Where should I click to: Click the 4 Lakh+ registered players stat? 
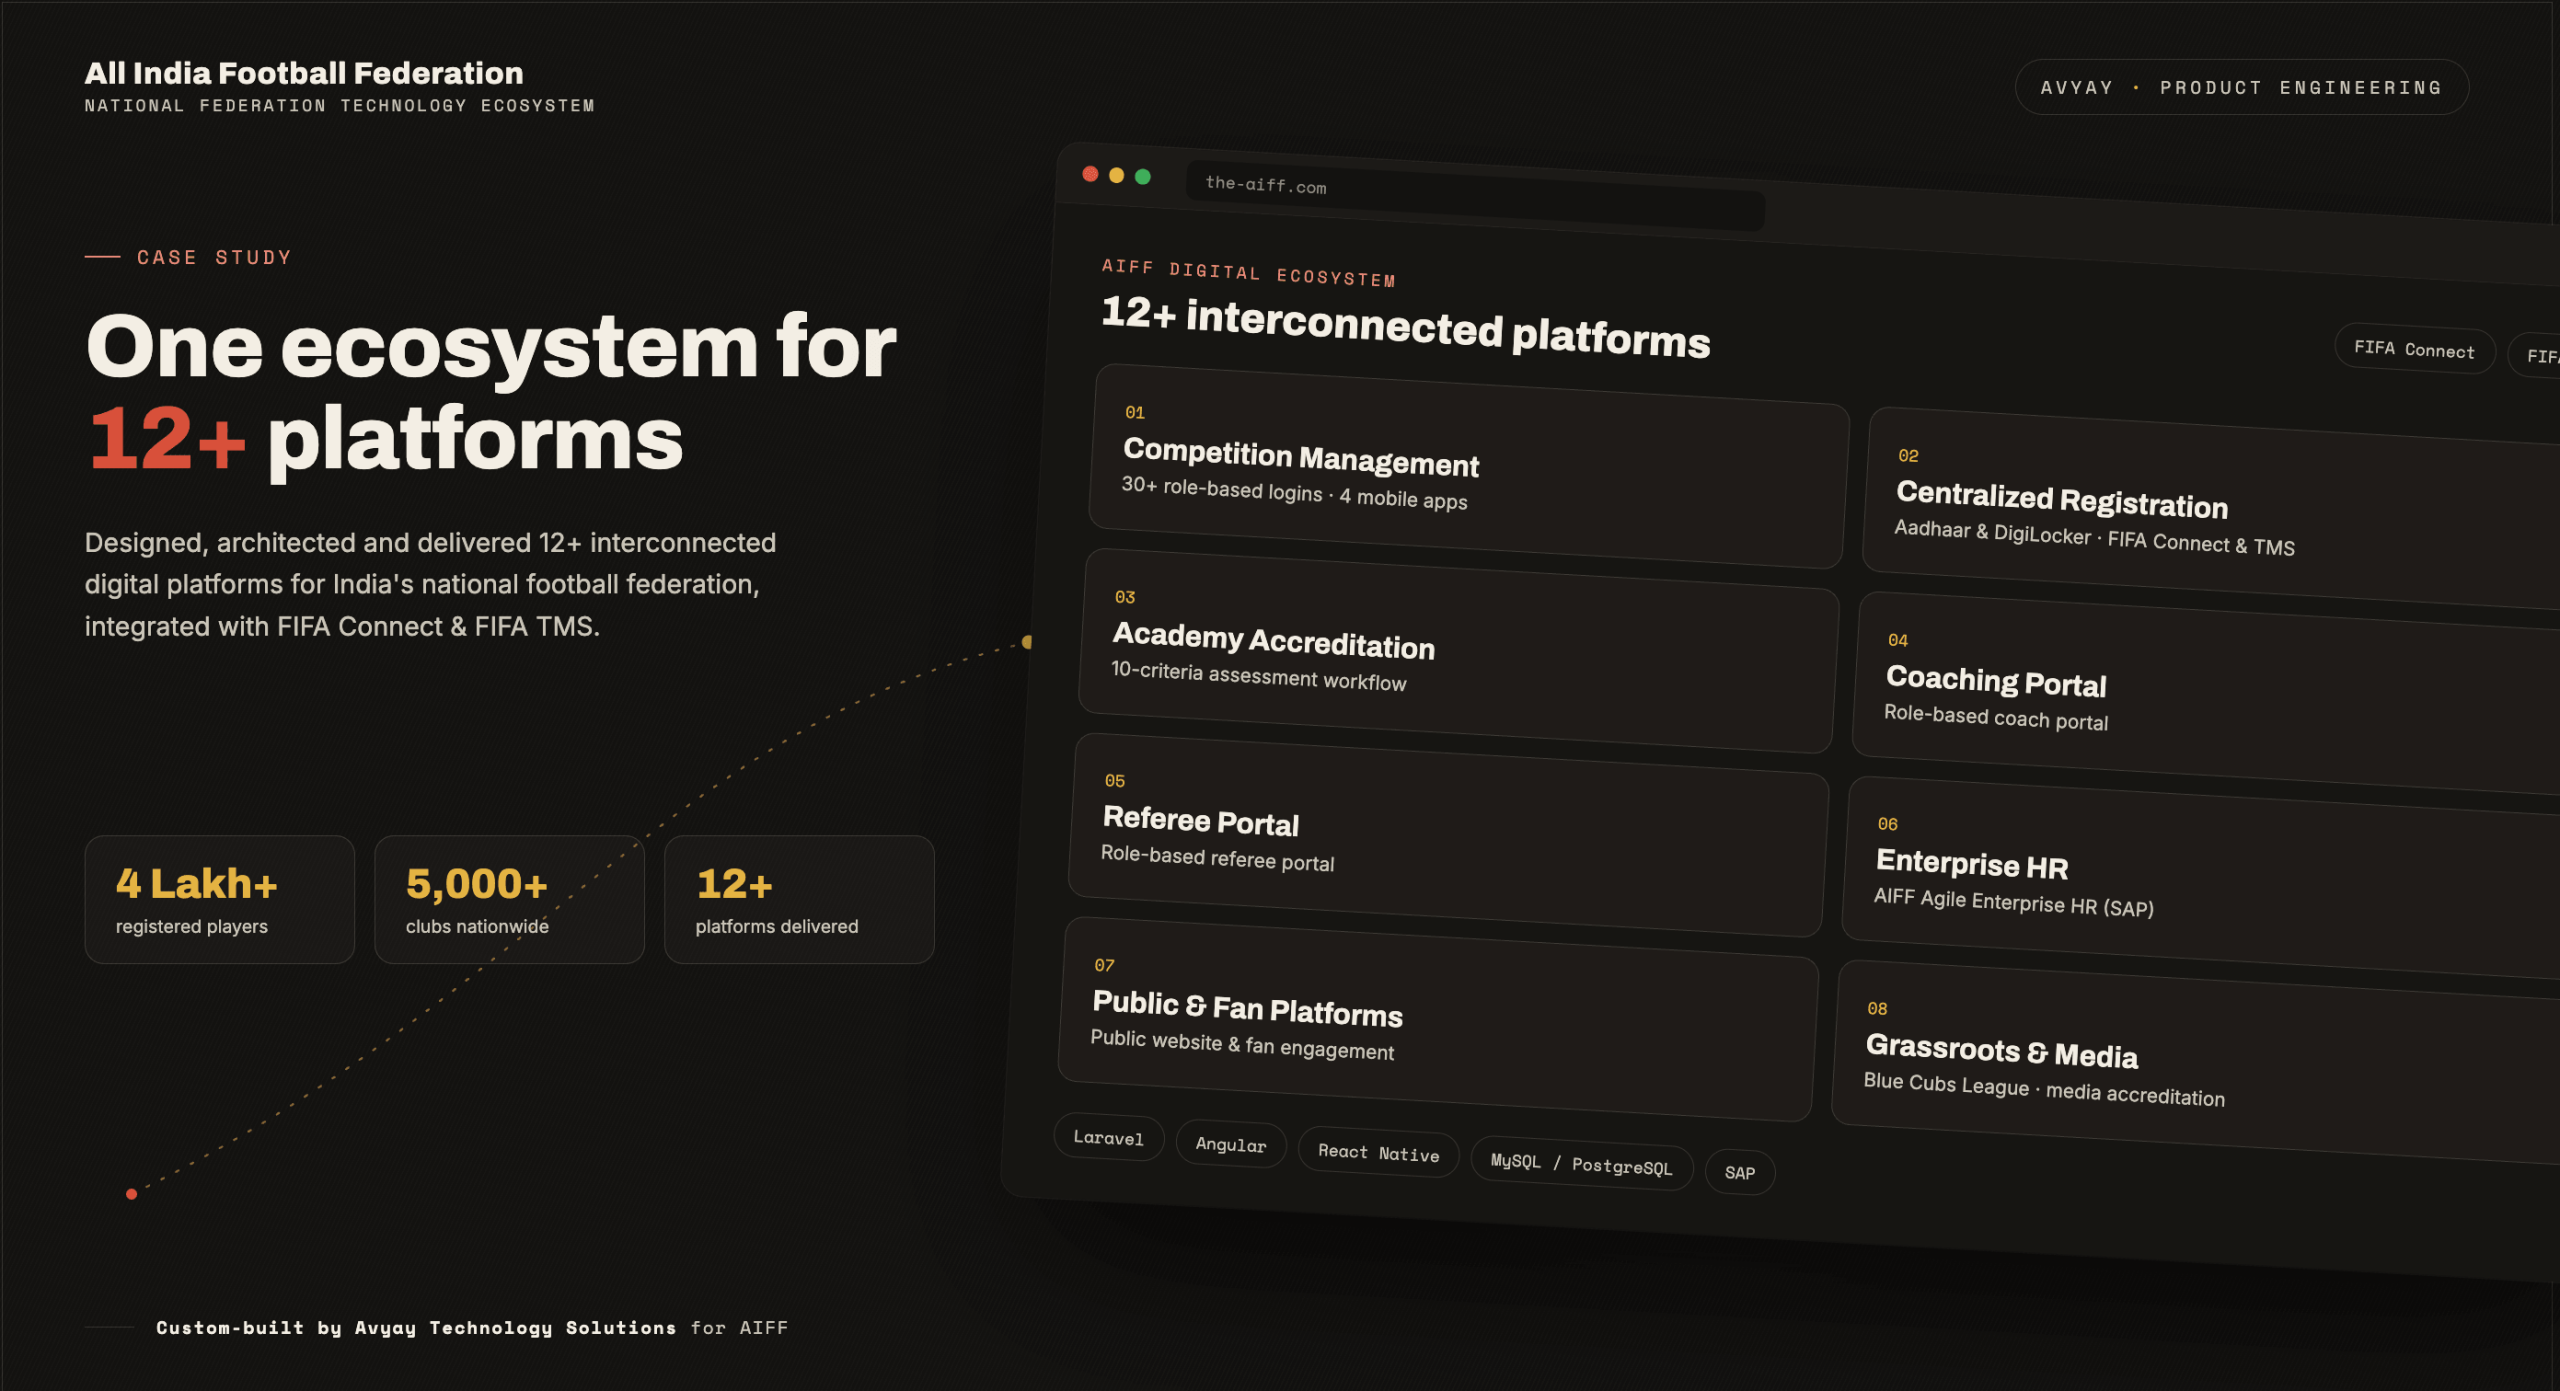(x=220, y=899)
